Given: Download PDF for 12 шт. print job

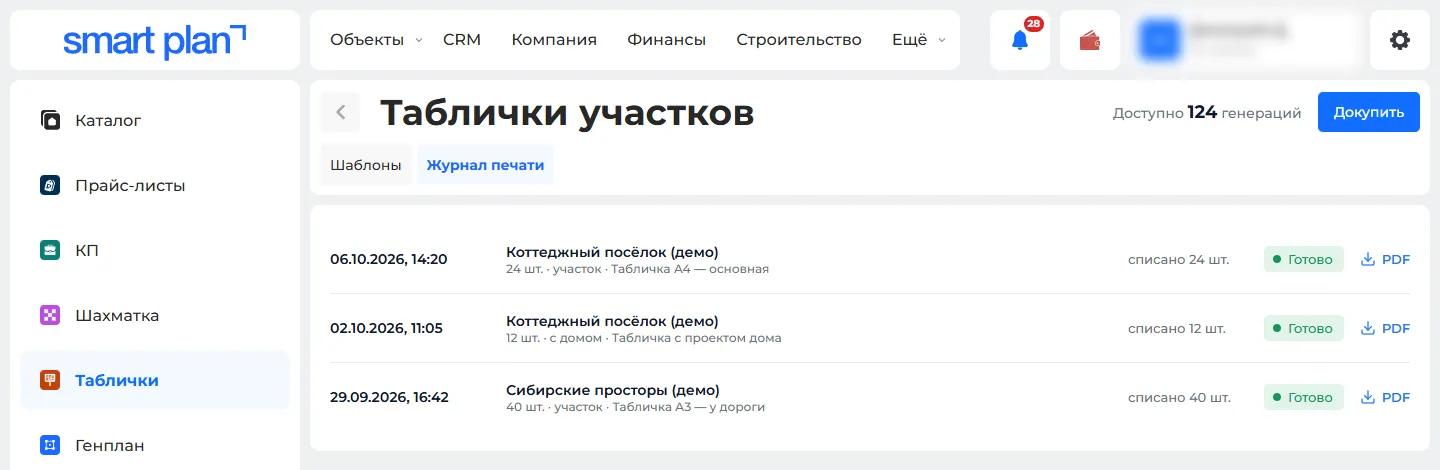Looking at the screenshot, I should click(x=1385, y=328).
